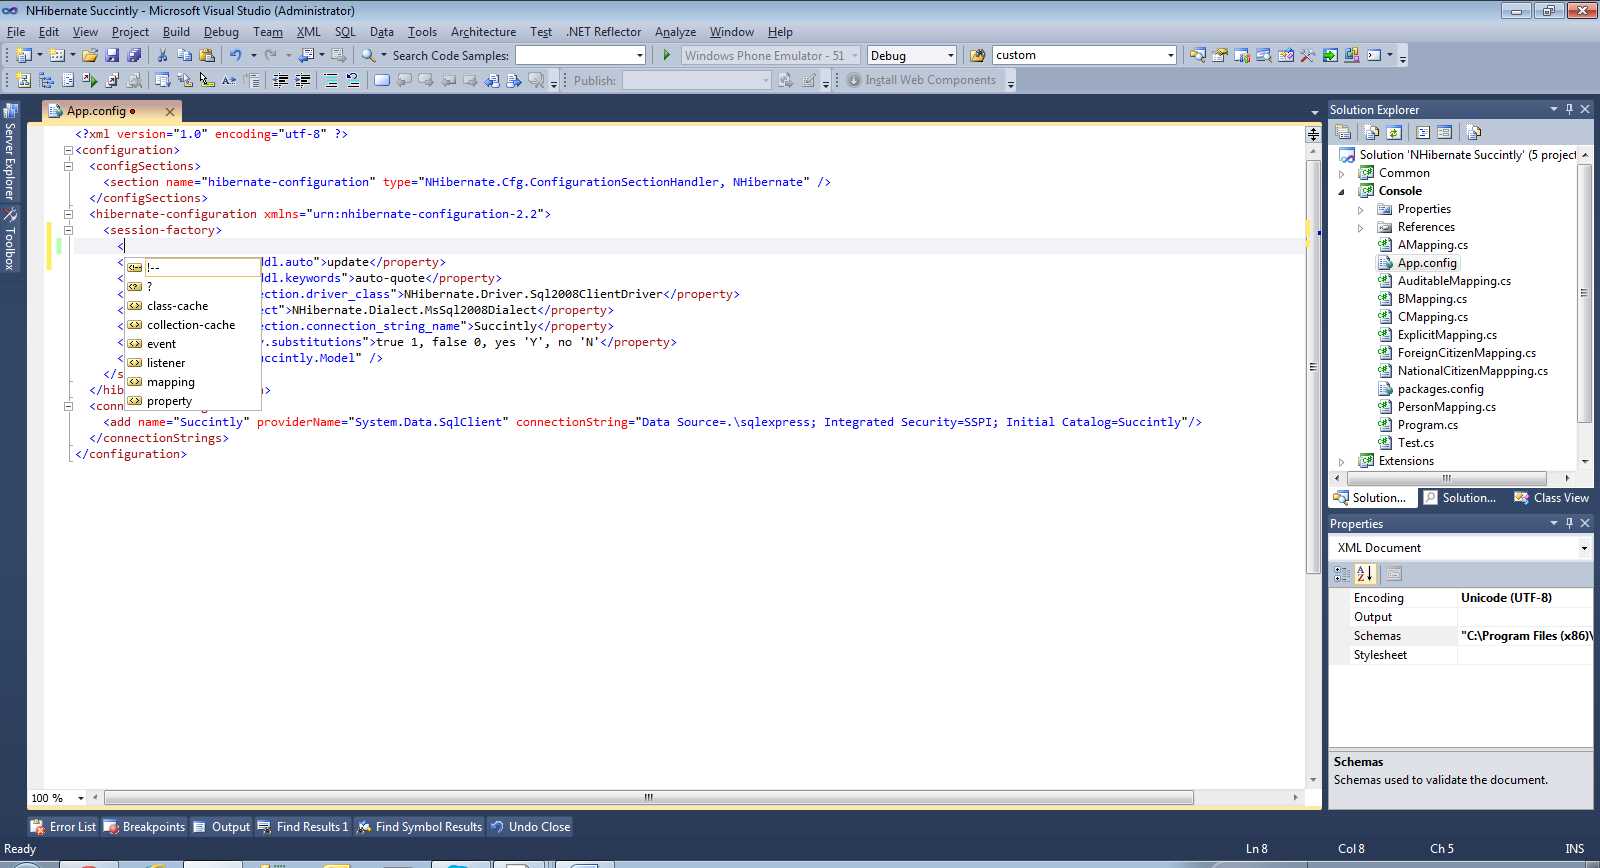1600x868 pixels.
Task: Open the Build menu
Action: [176, 32]
